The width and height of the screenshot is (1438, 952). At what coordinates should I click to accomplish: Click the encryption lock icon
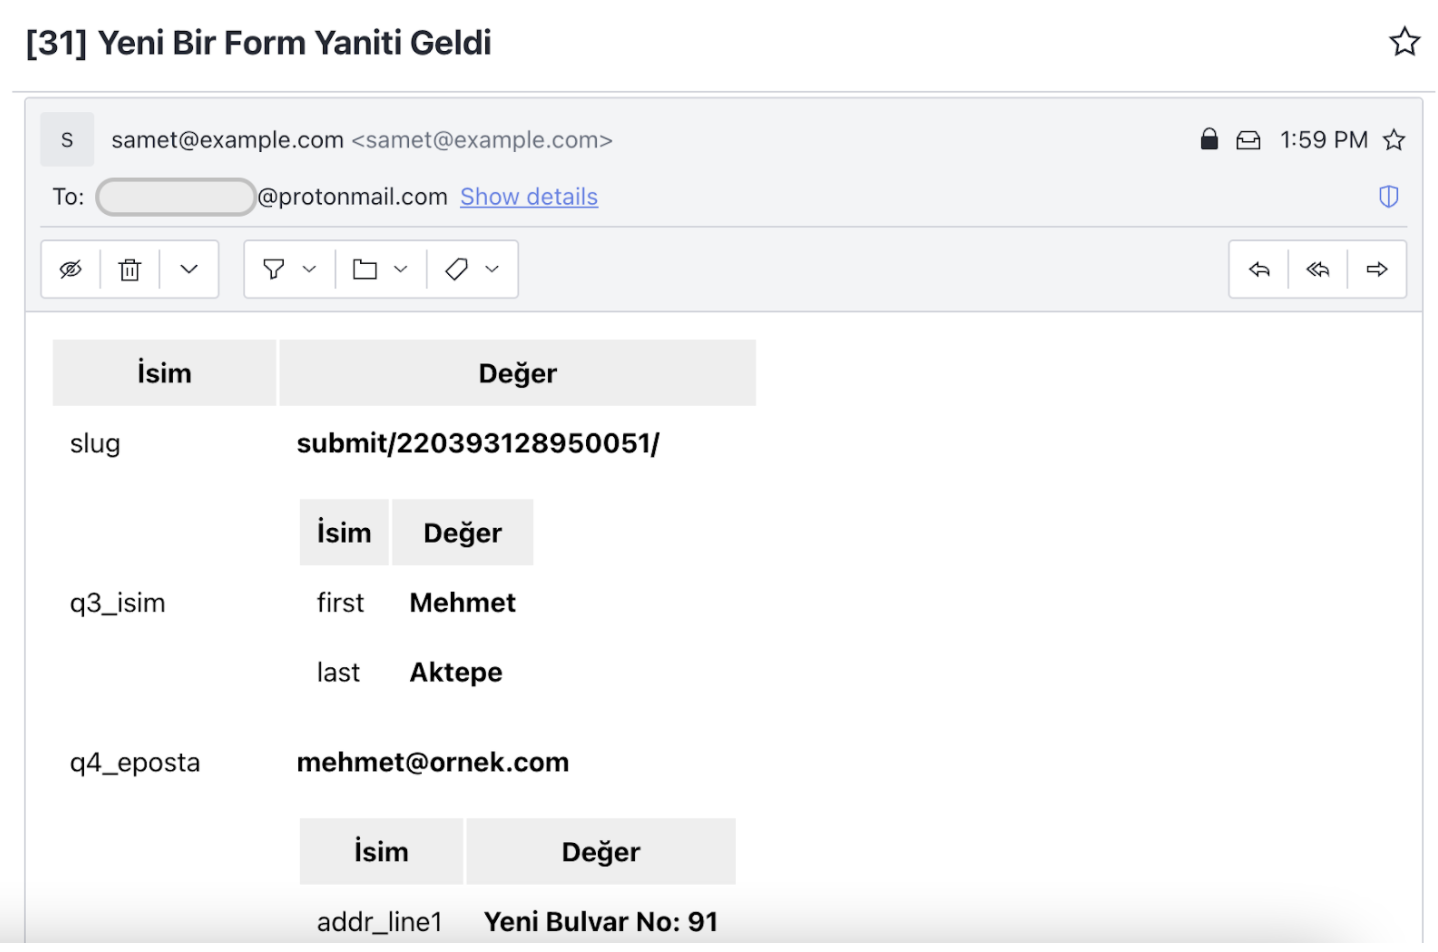click(x=1209, y=139)
